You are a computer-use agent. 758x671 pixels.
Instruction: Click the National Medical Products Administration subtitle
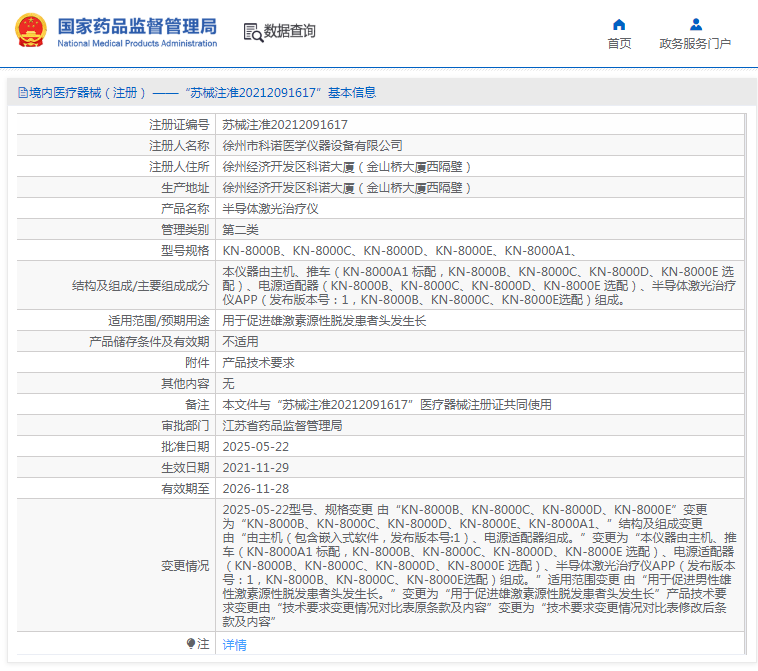pos(137,44)
